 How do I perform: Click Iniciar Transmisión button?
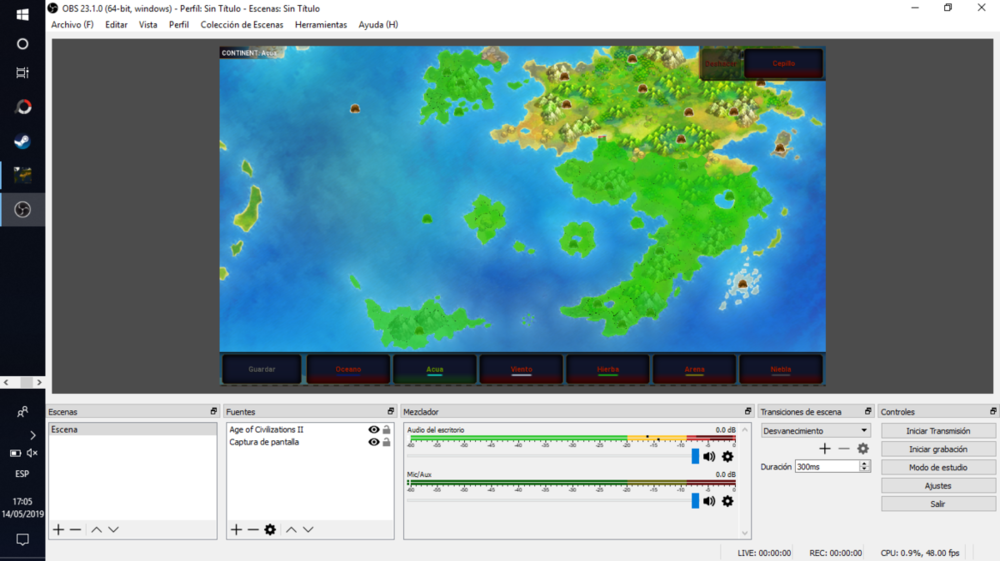[938, 431]
